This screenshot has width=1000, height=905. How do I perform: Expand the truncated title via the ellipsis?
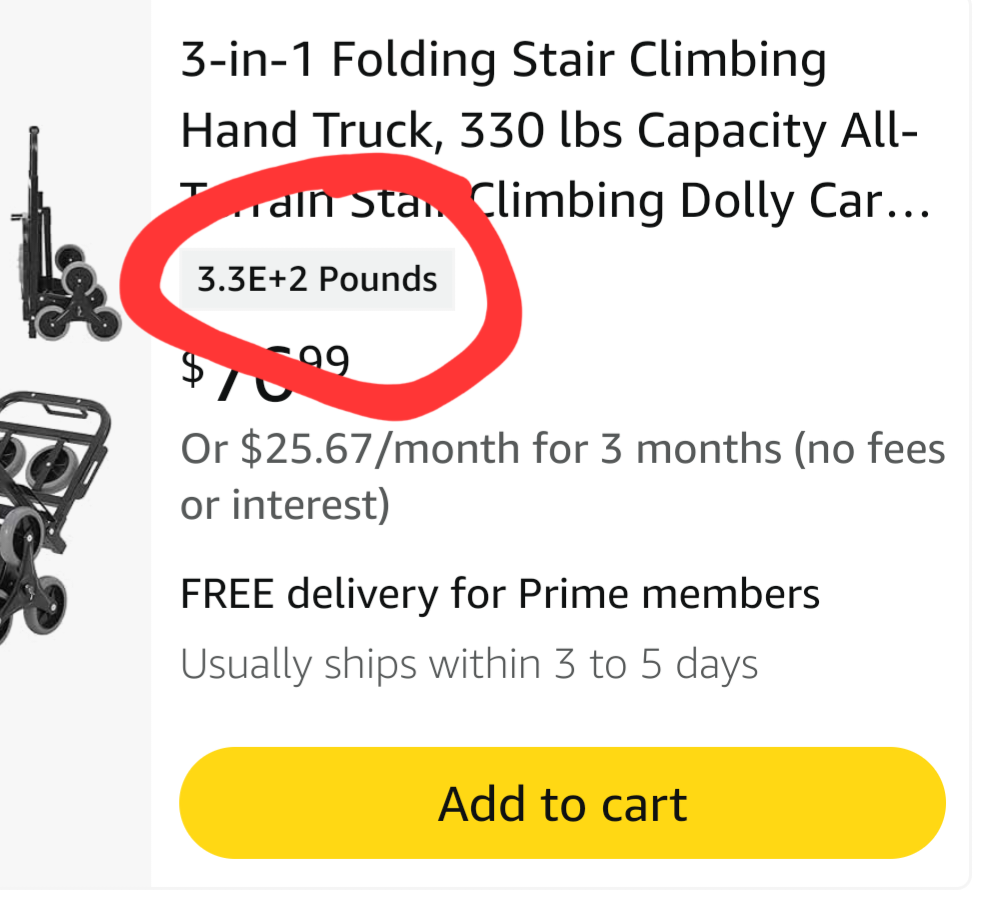(910, 203)
